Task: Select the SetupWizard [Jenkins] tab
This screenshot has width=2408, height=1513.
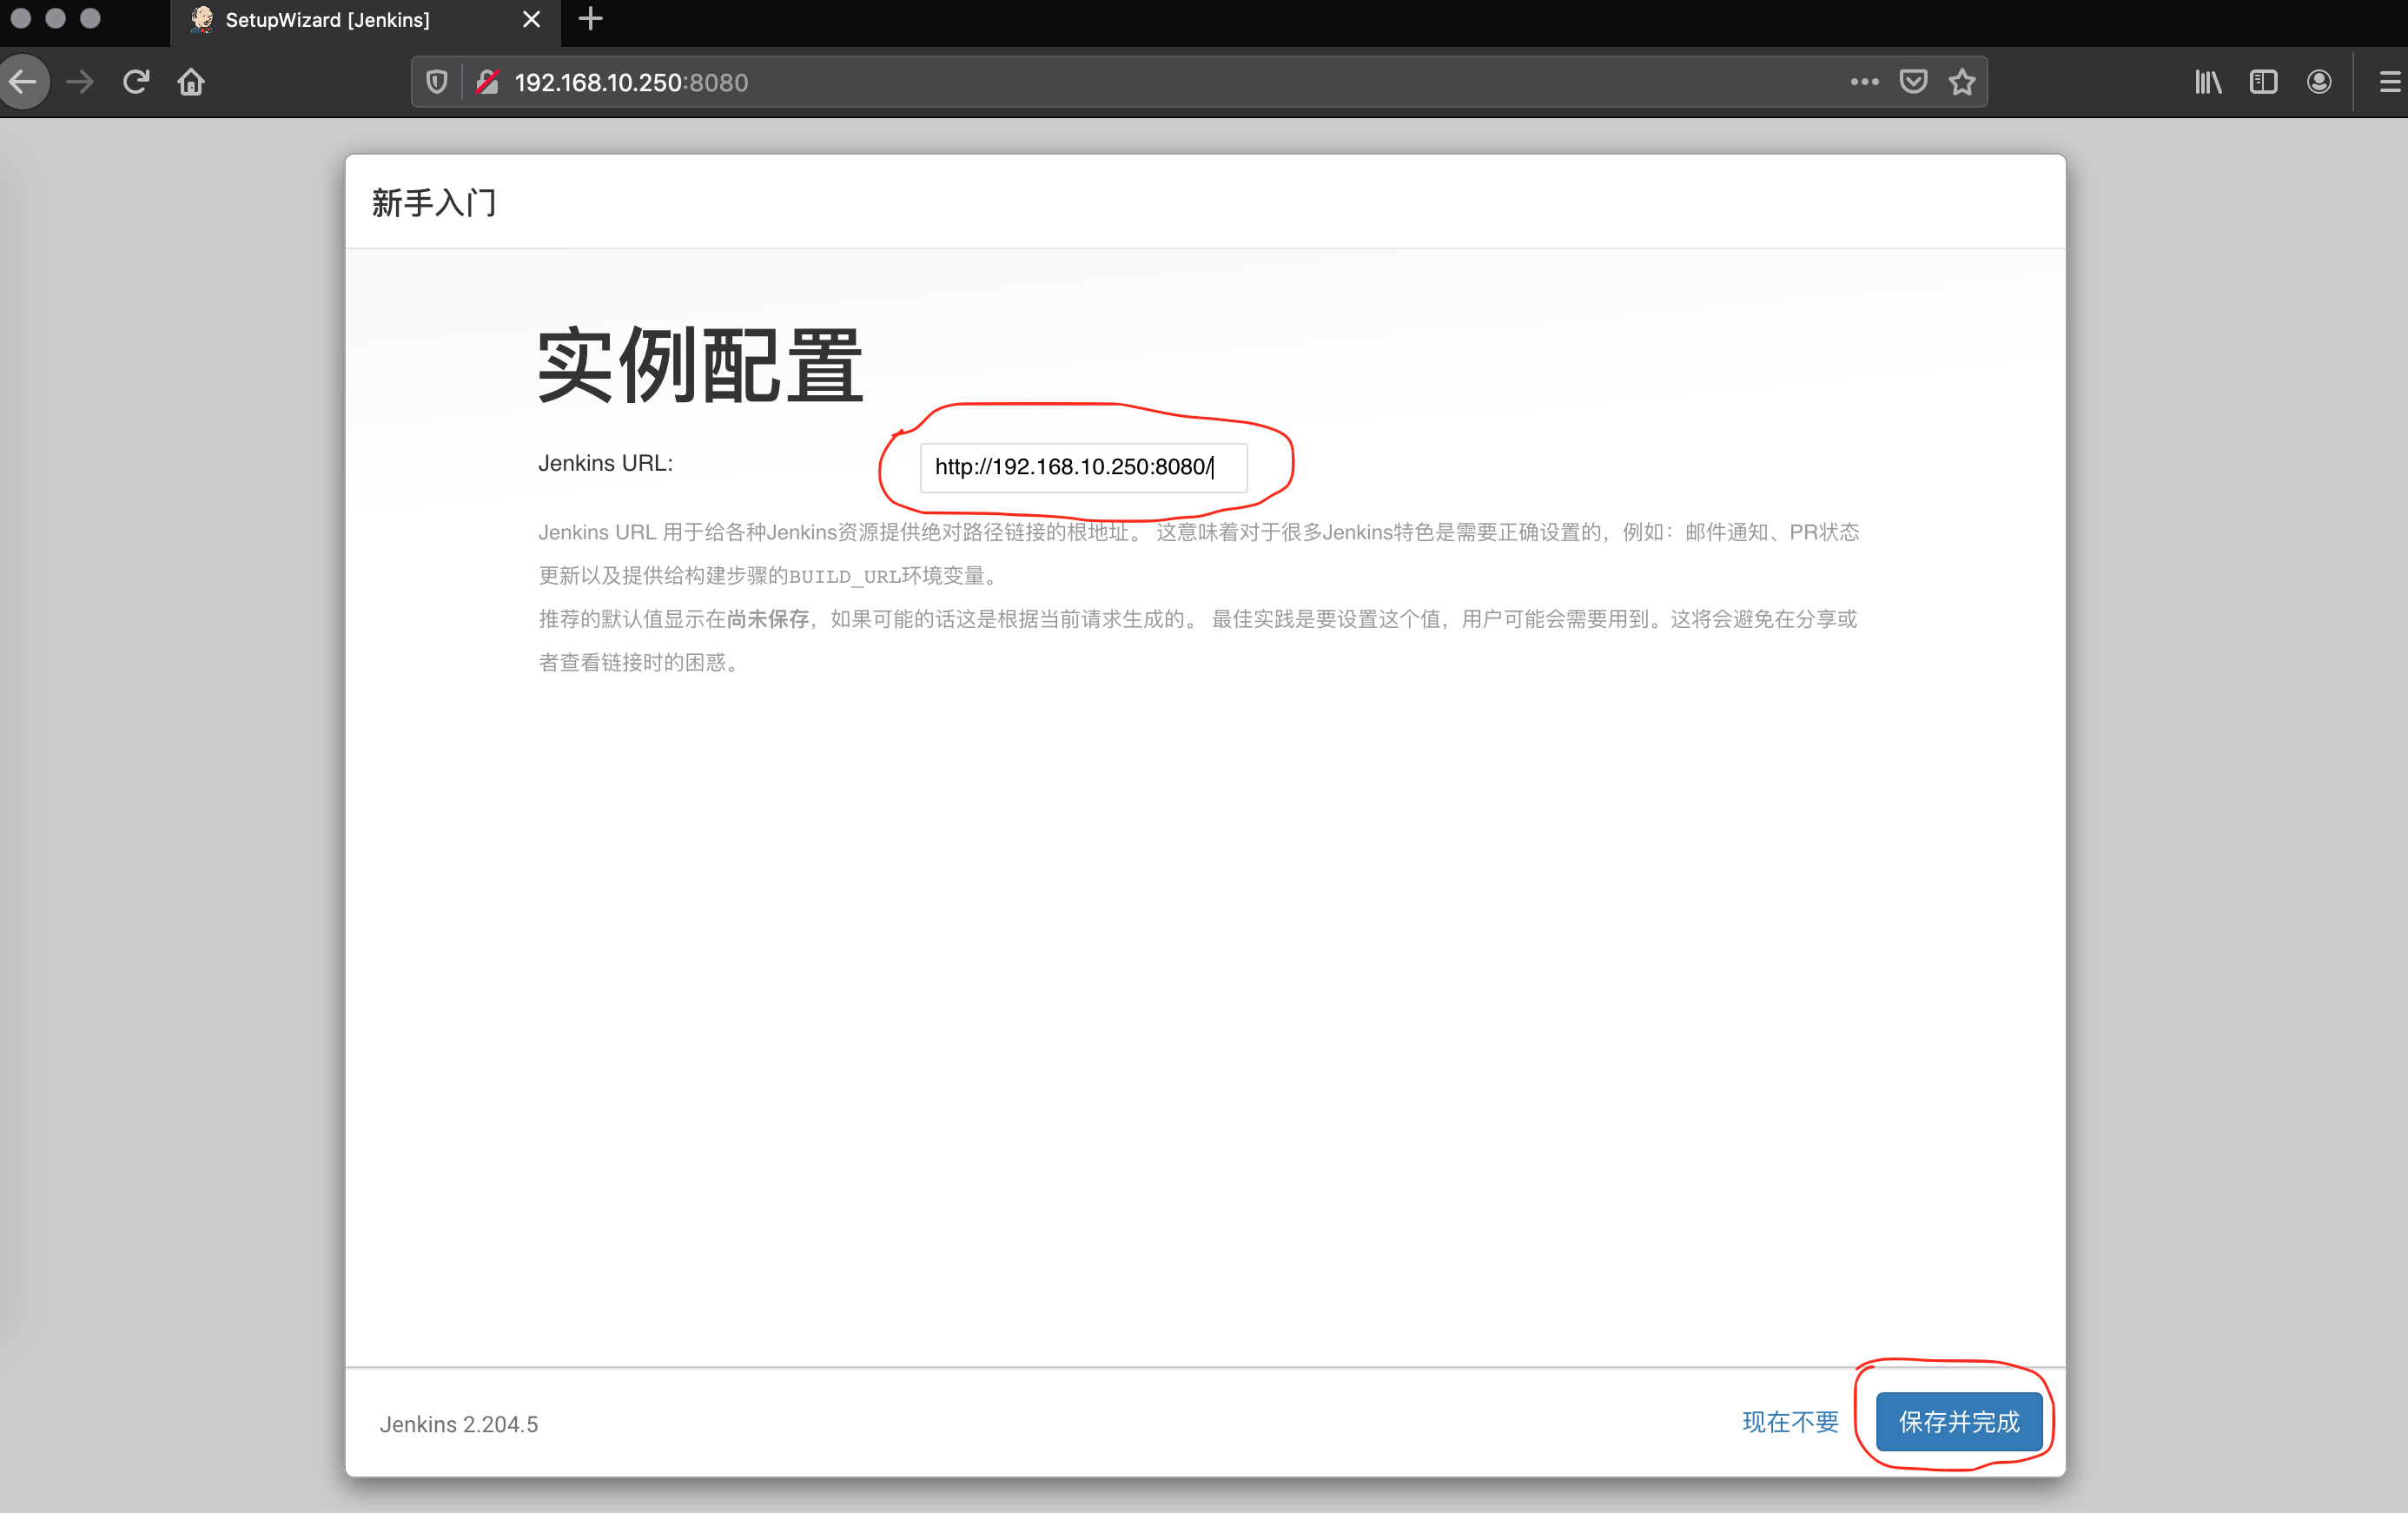Action: click(365, 22)
